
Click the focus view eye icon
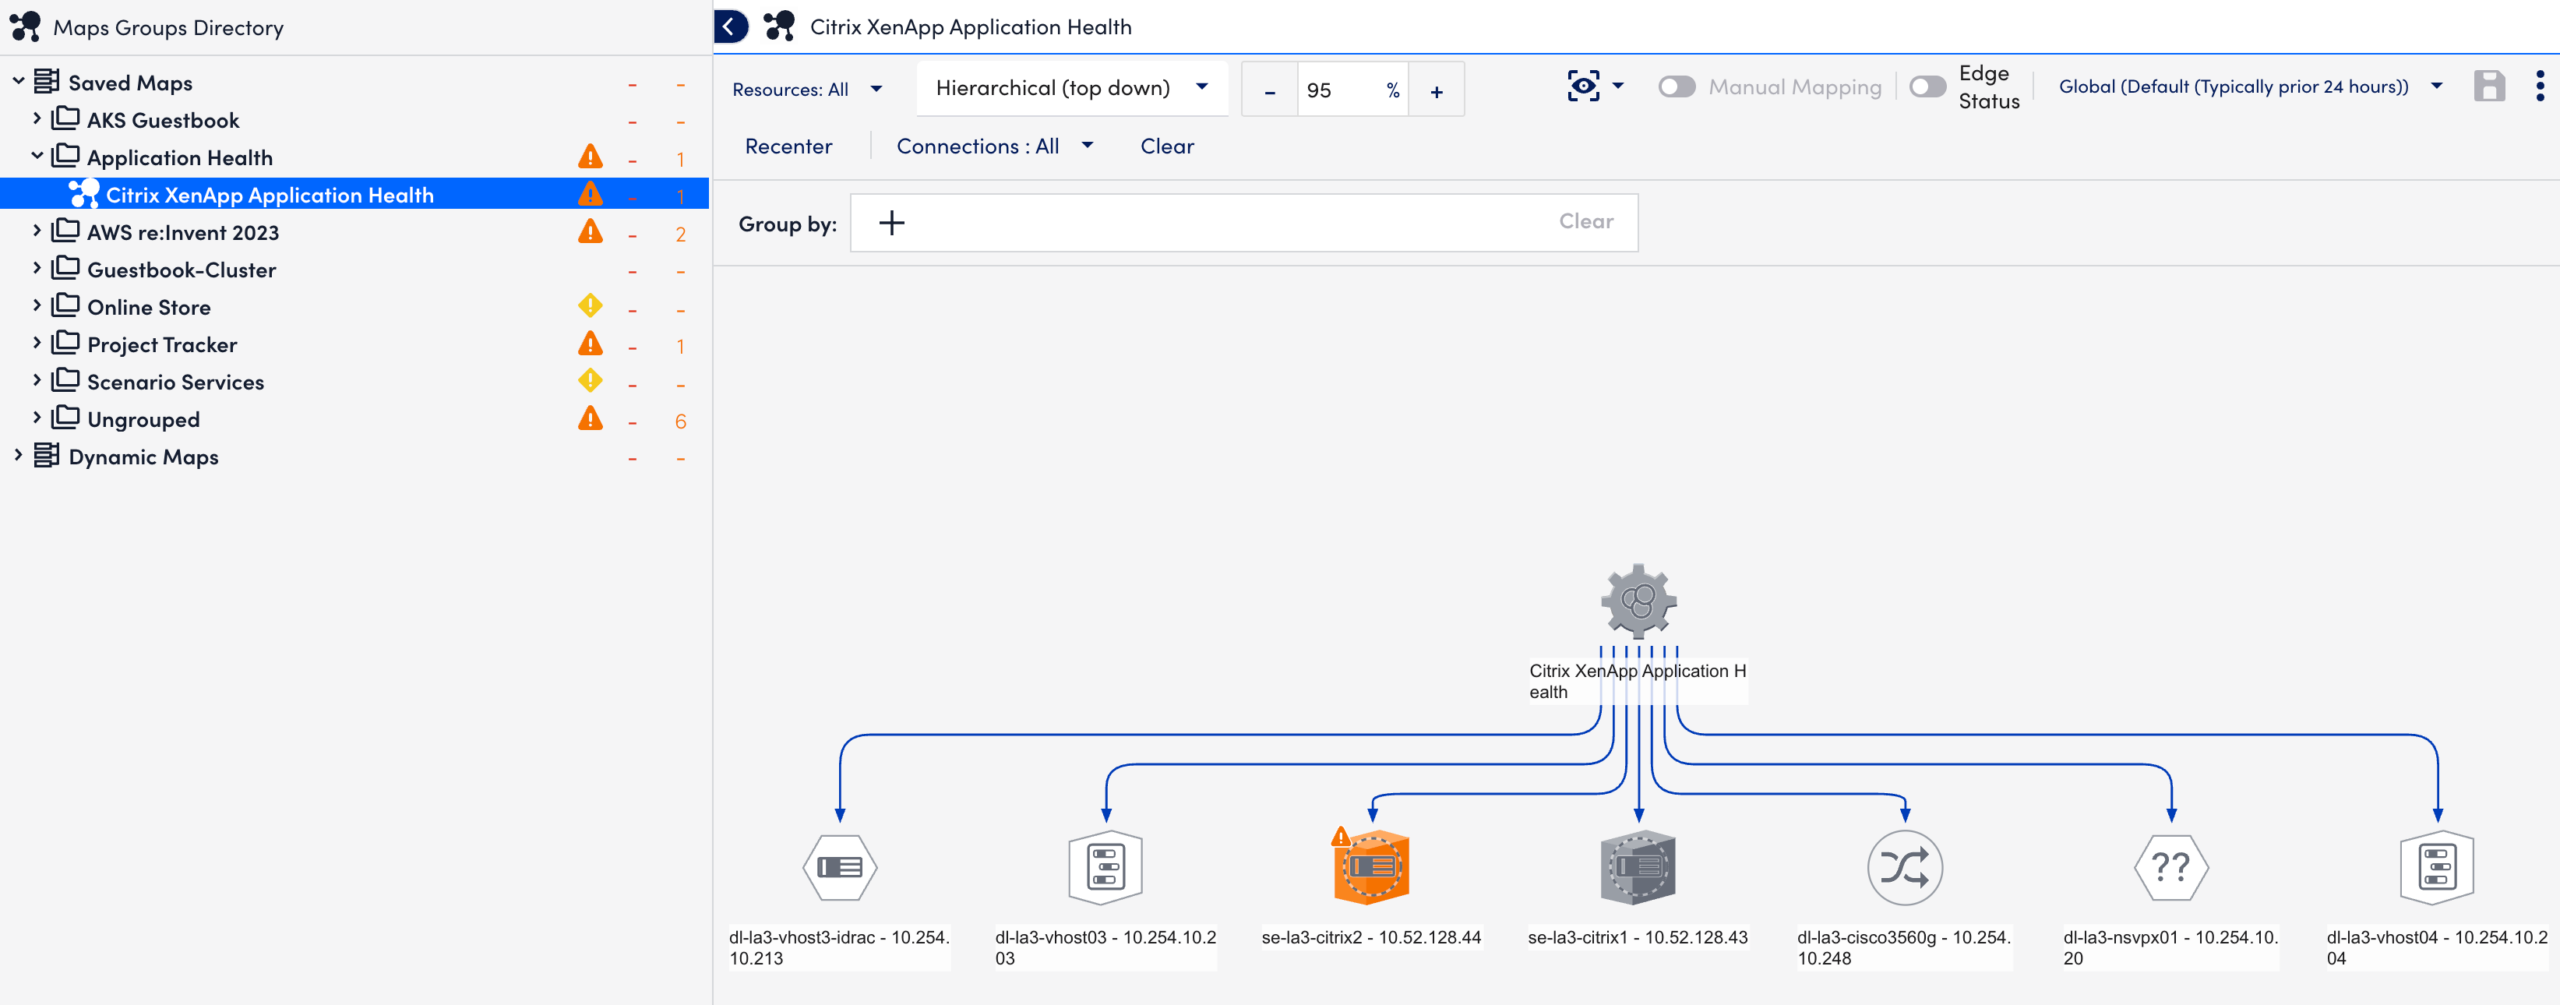click(x=1583, y=87)
